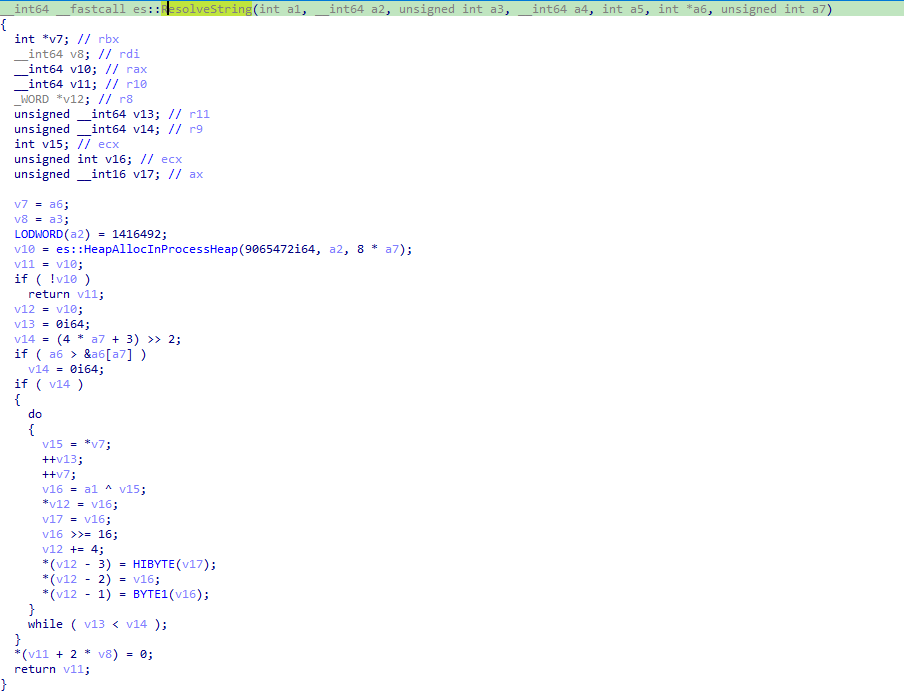Click the XOR line 'v16 = a1 ^ v15;'

tap(94, 489)
